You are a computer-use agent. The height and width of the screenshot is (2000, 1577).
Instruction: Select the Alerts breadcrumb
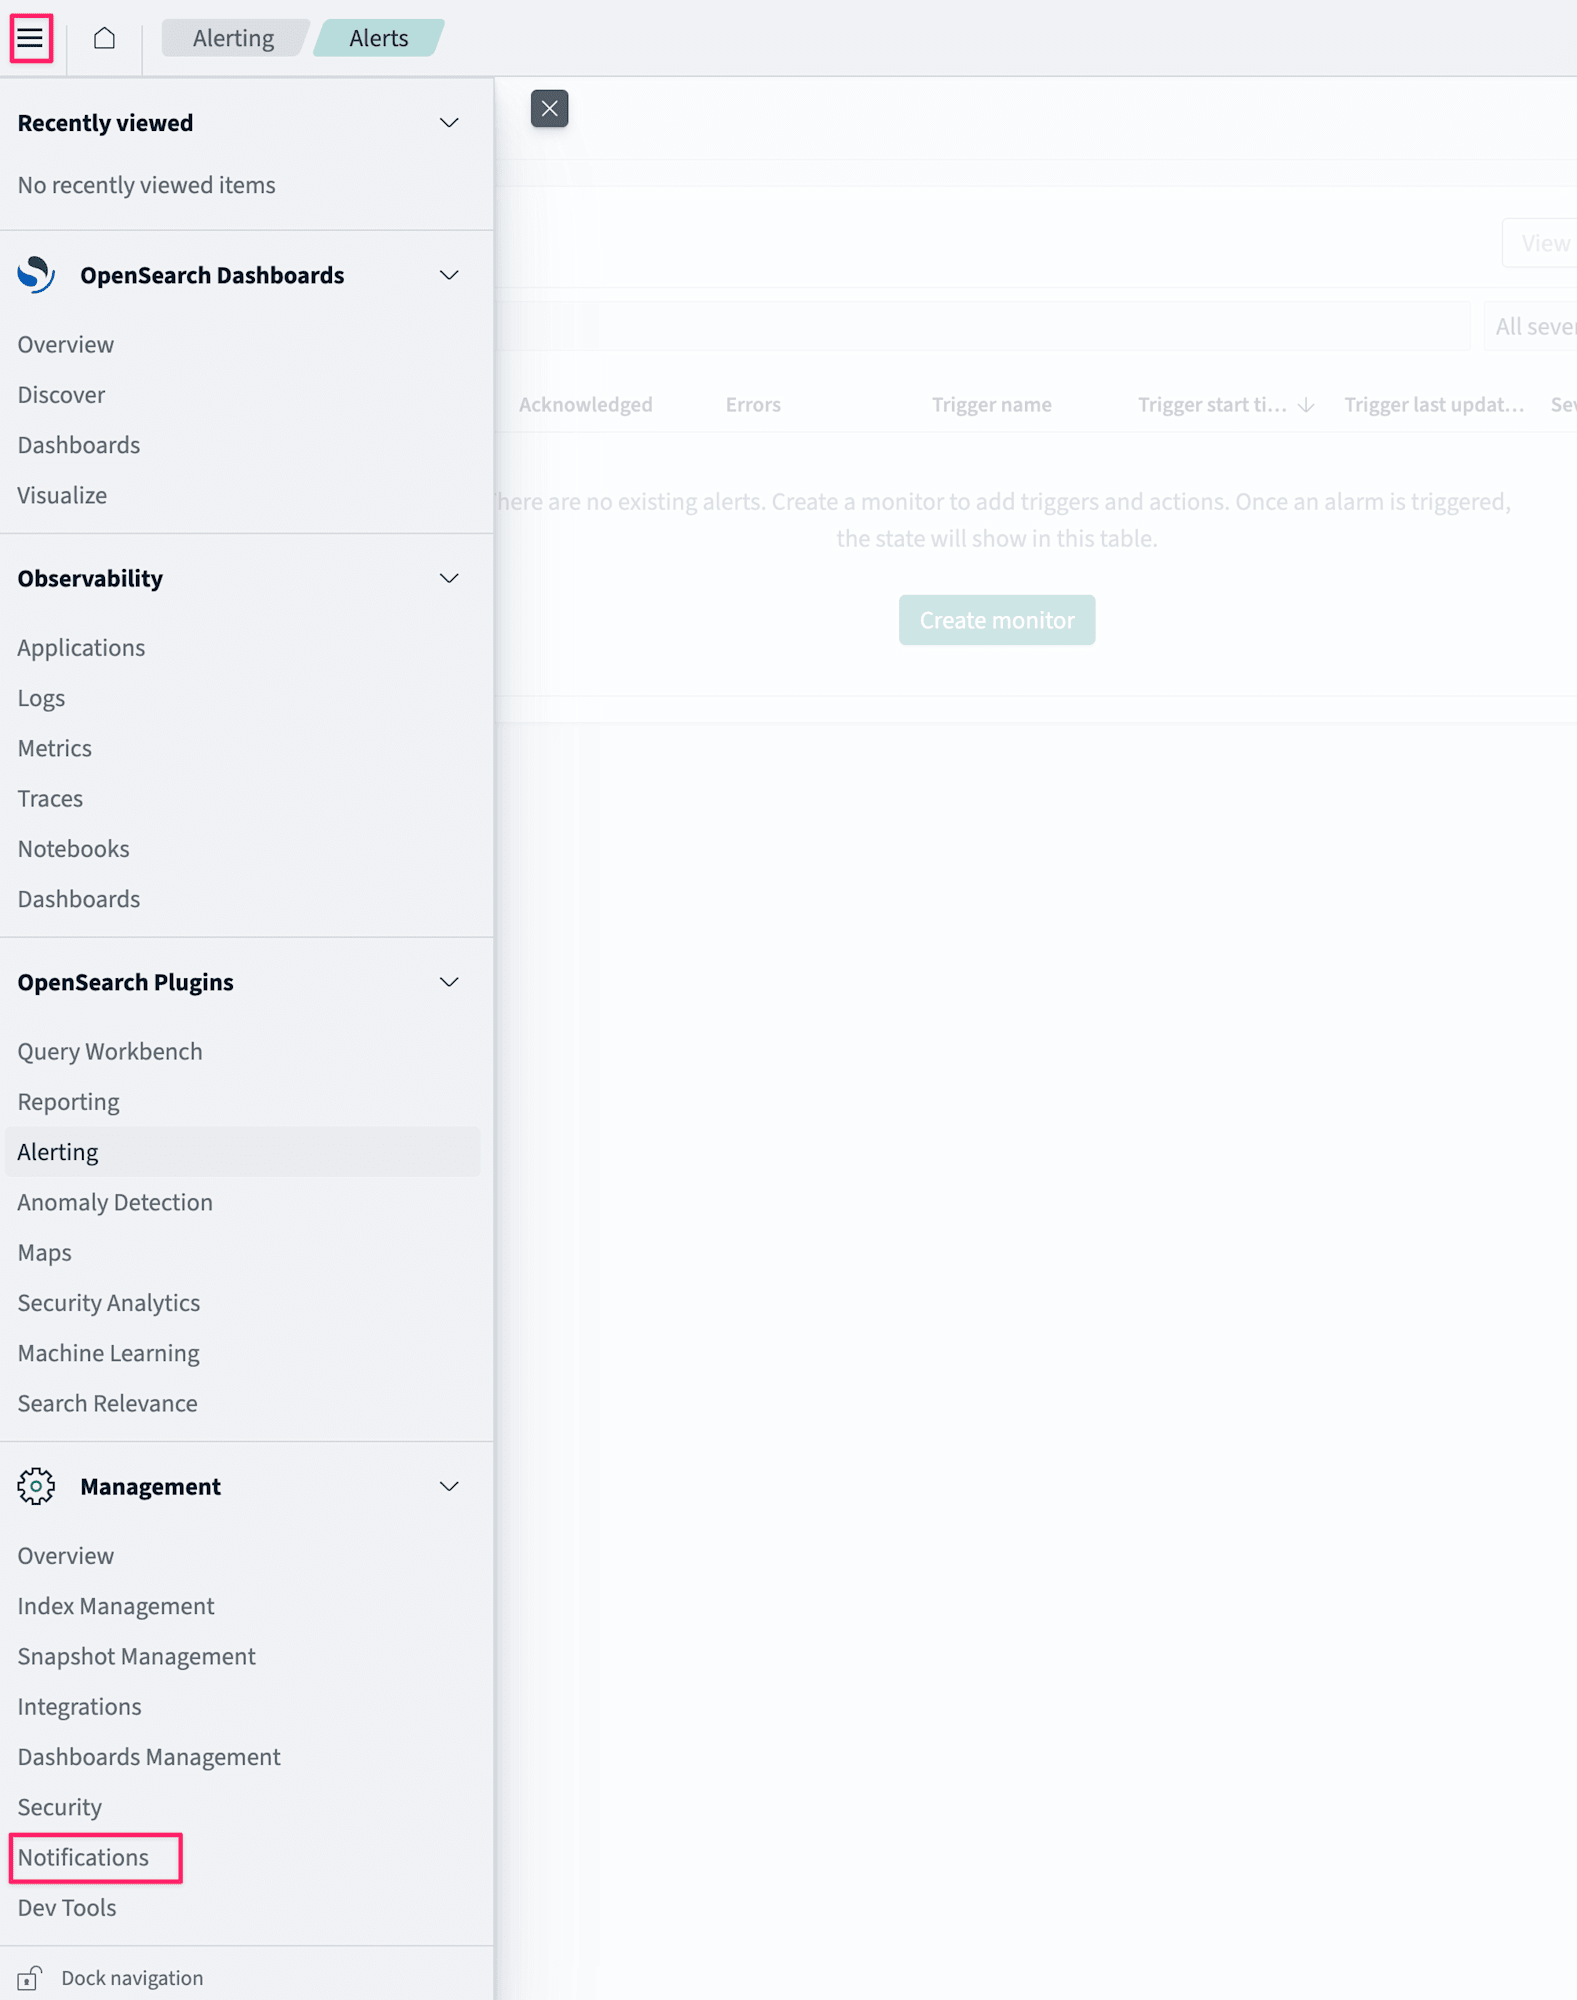378,38
